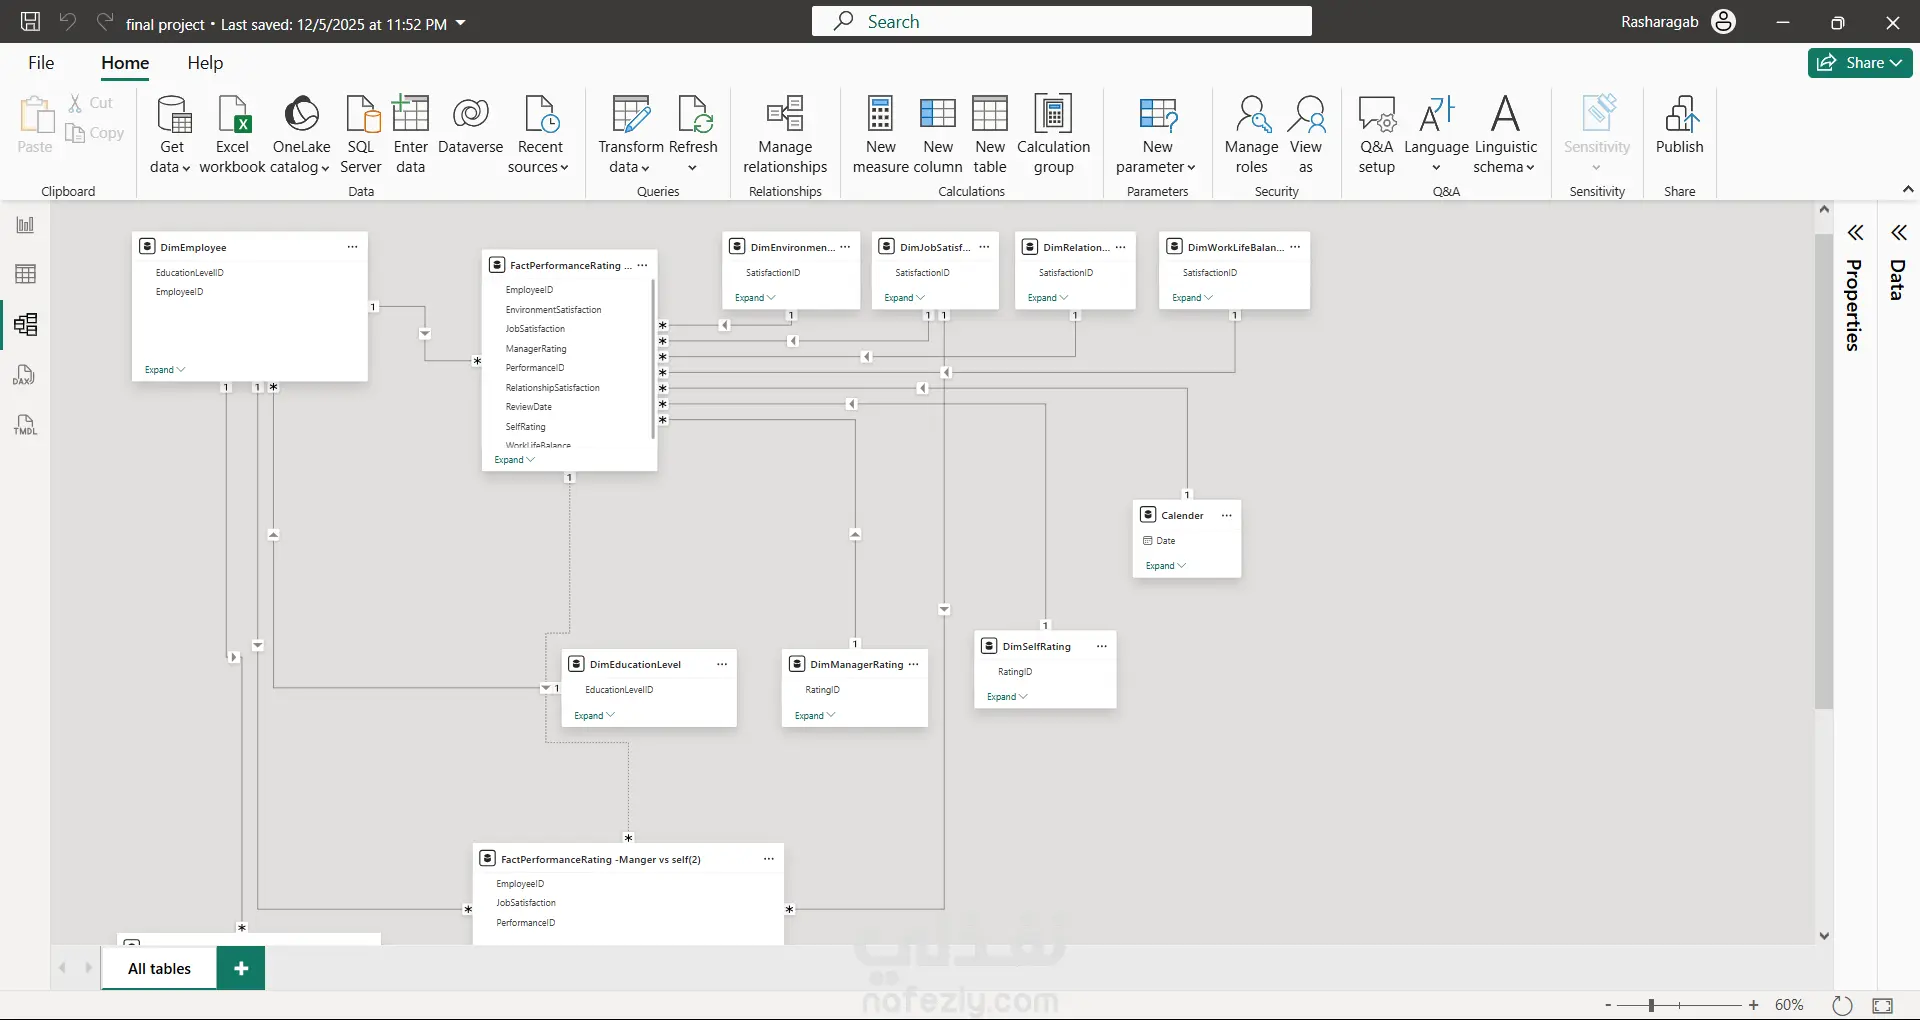Click the zoom slider handle
The image size is (1920, 1020).
pyautogui.click(x=1651, y=1005)
